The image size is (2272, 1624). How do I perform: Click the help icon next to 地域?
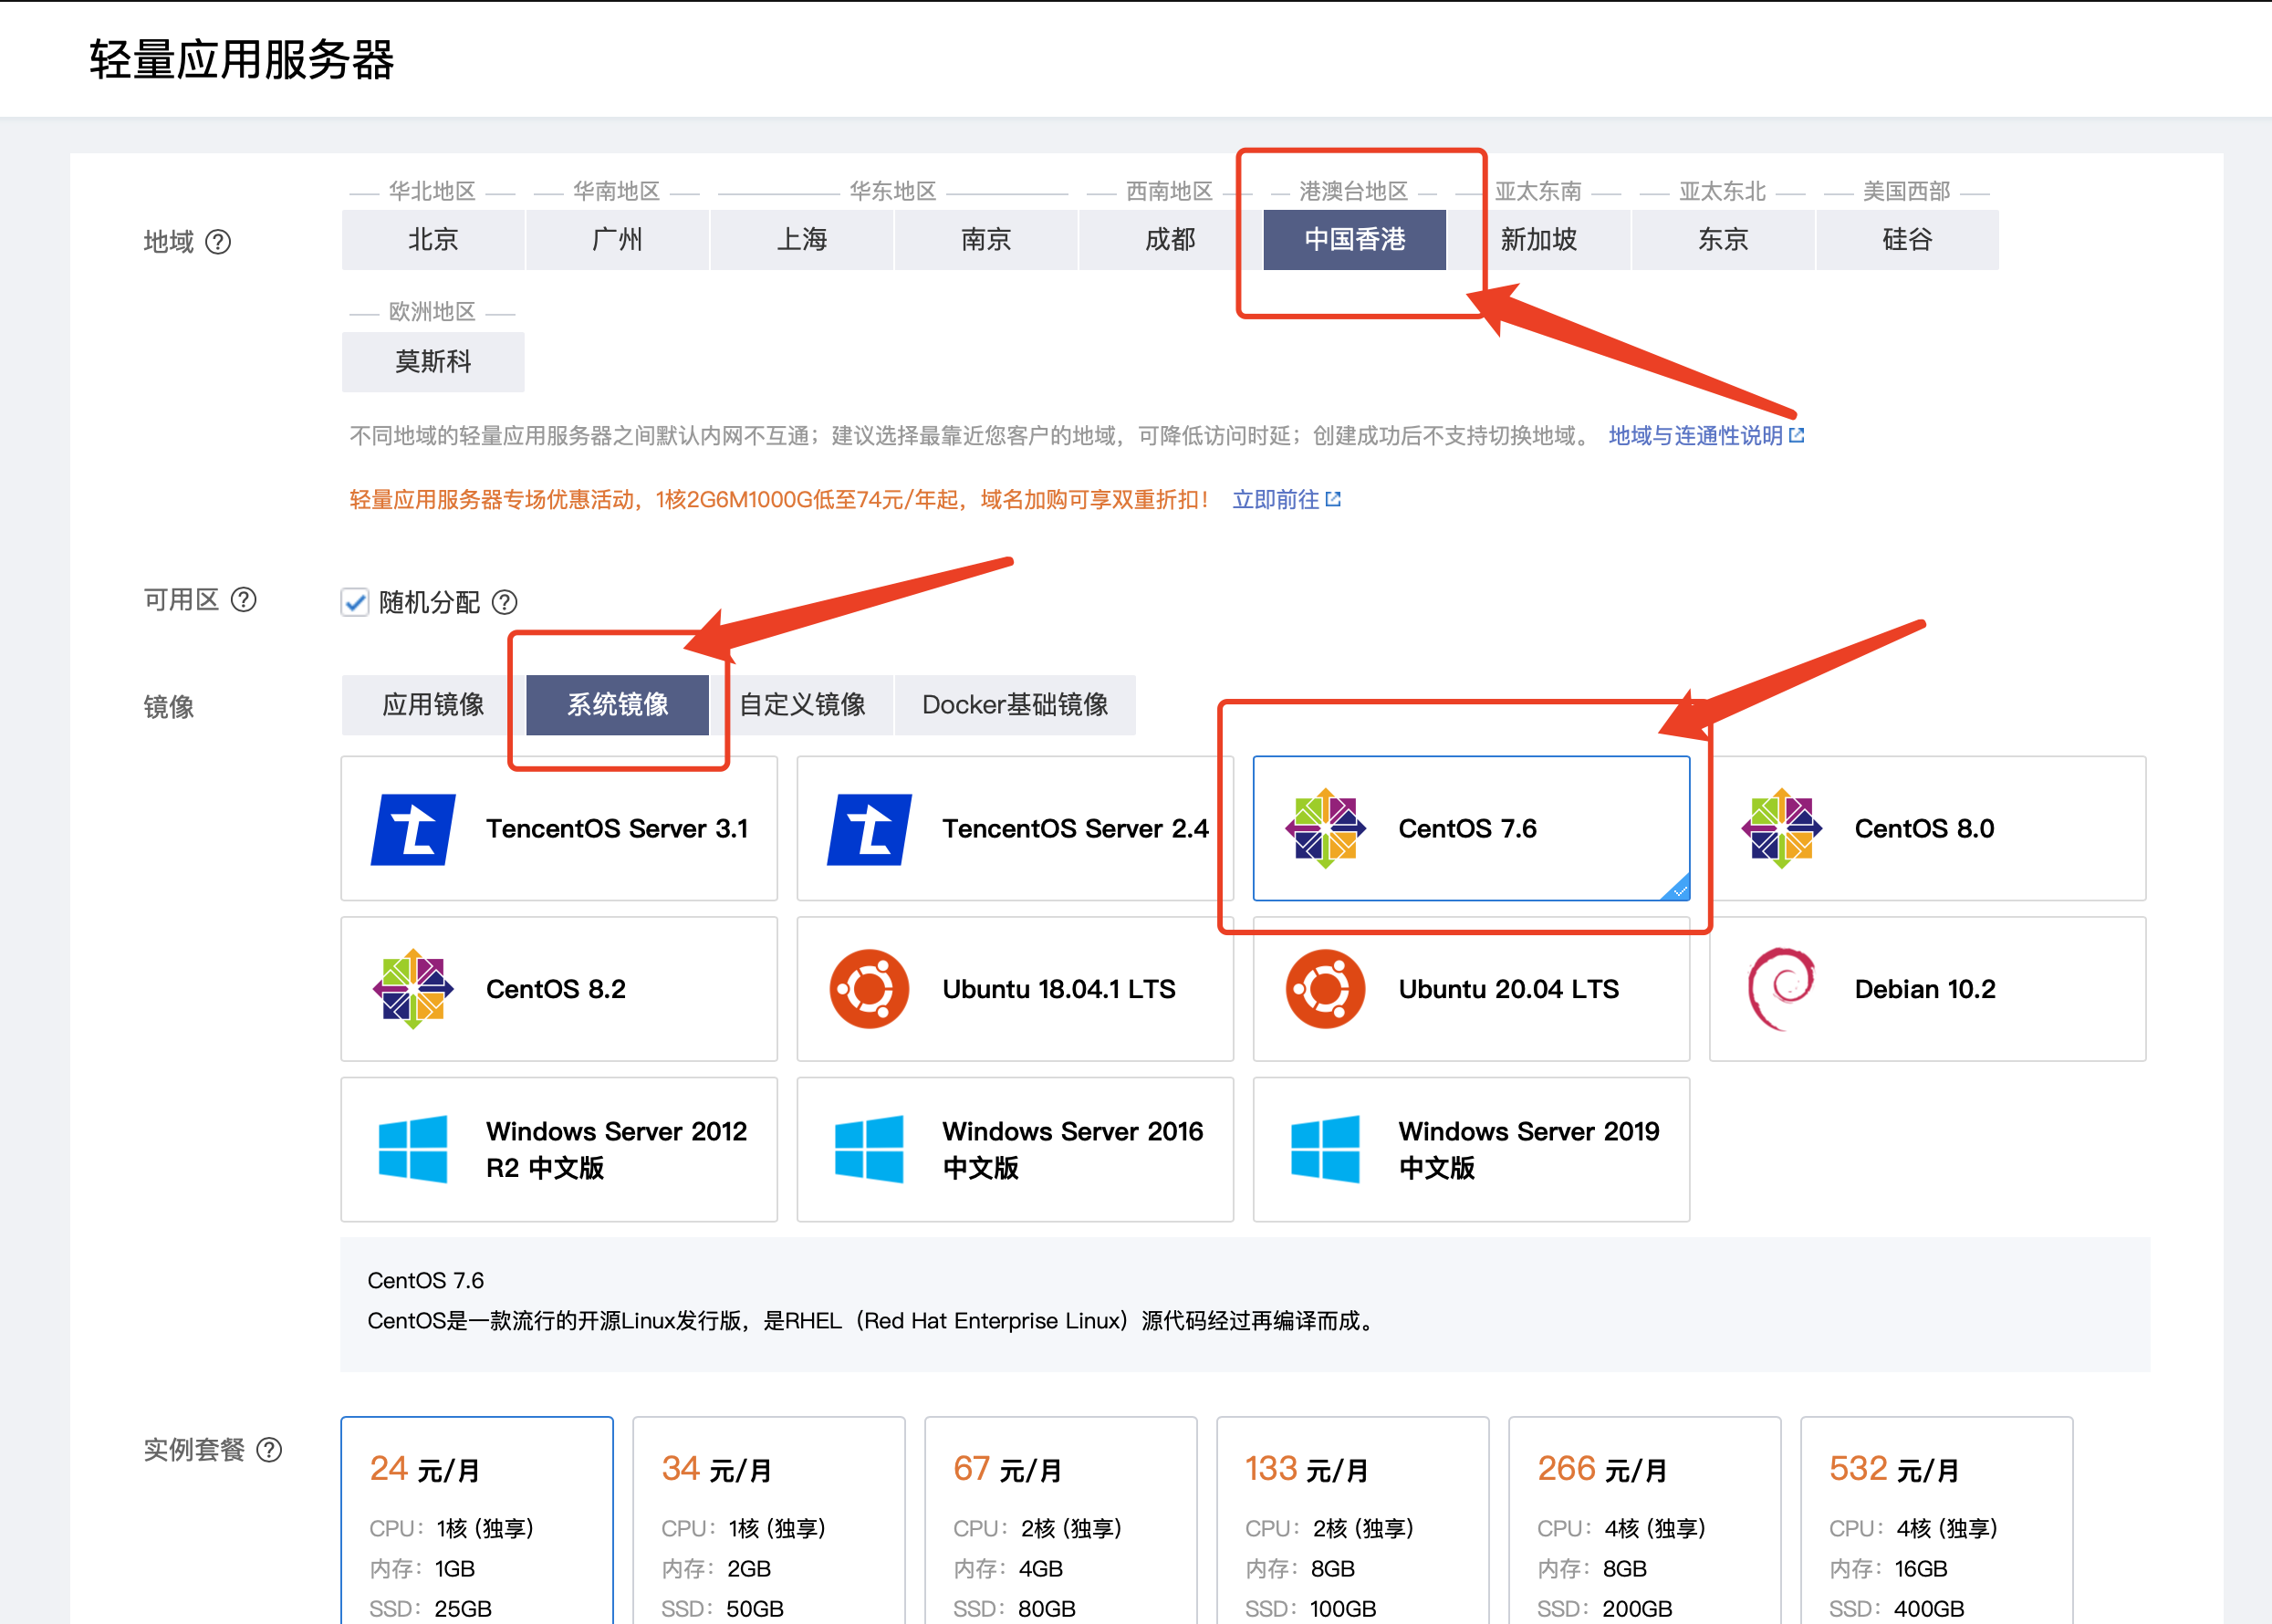[218, 242]
